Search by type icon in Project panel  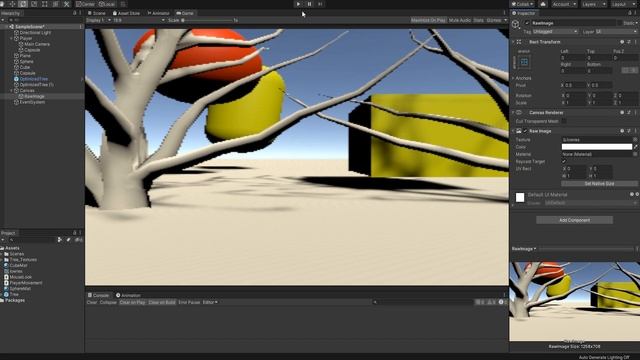click(x=60, y=240)
